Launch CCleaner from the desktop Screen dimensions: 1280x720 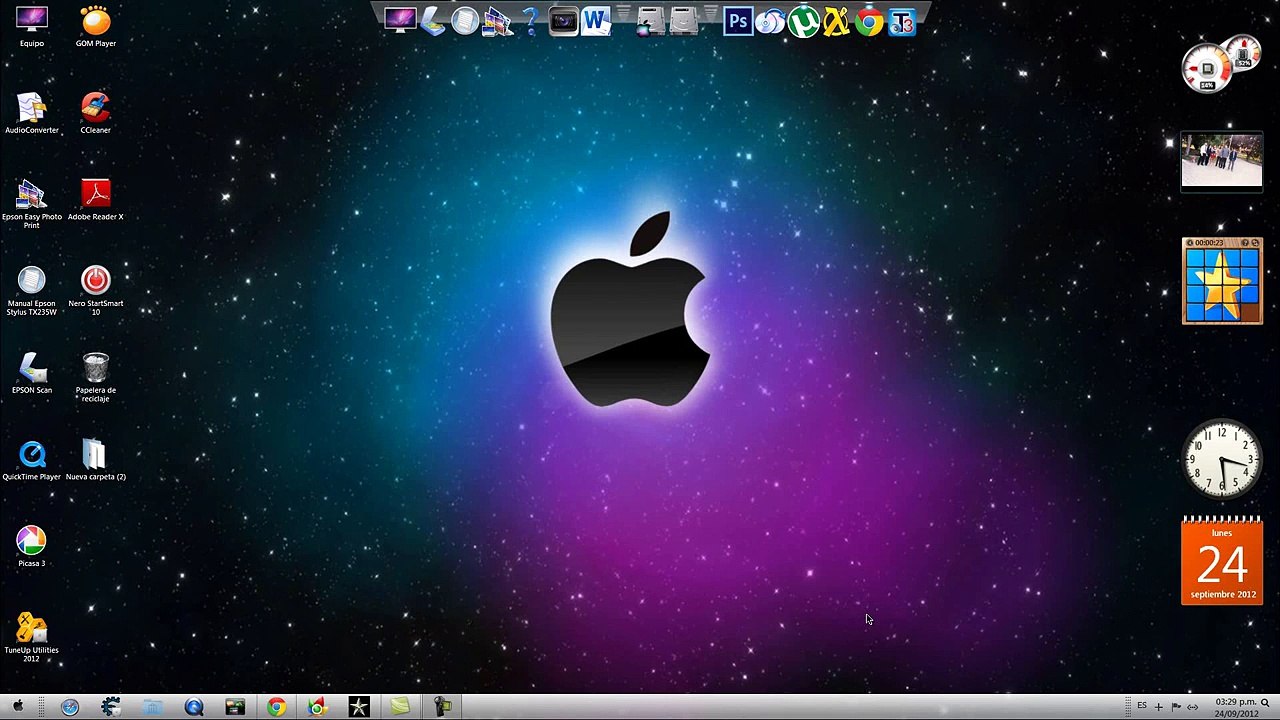click(96, 113)
